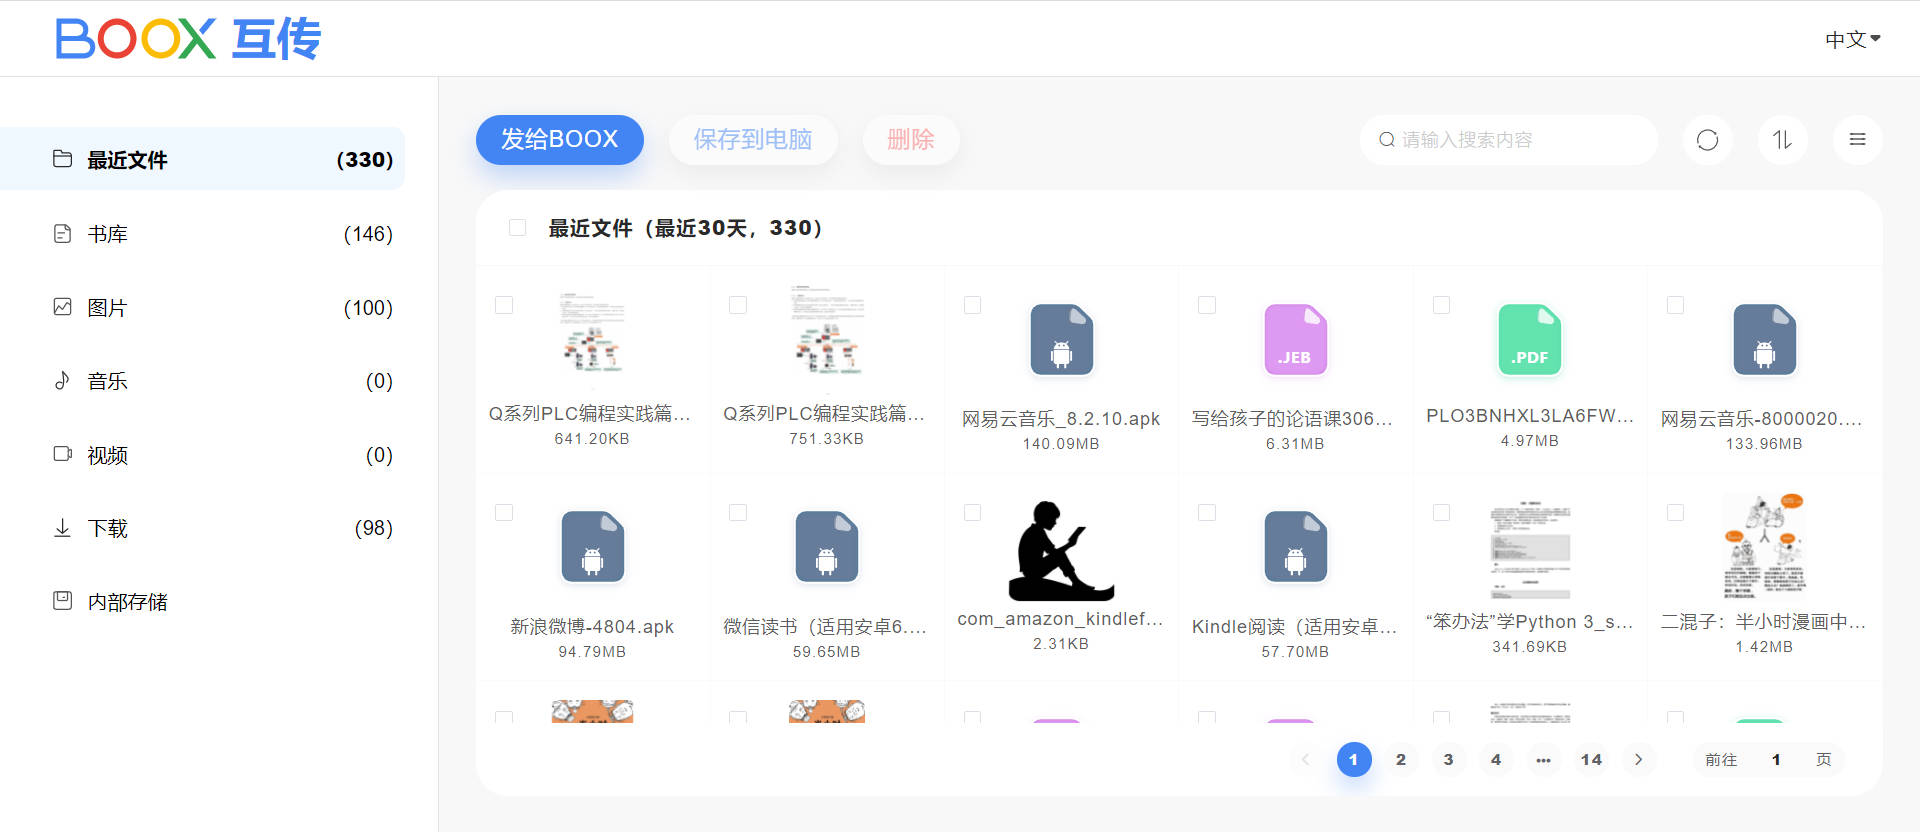Screen dimensions: 1920x832
Task: Click the storage icon beside 内部存储
Action: pos(62,601)
